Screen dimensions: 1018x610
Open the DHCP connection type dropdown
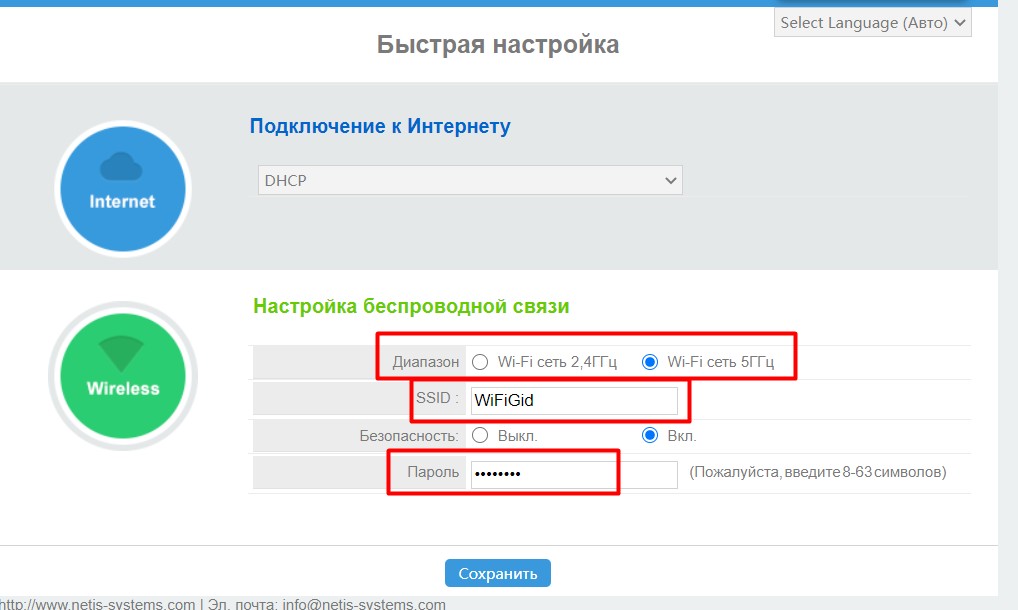click(x=469, y=180)
